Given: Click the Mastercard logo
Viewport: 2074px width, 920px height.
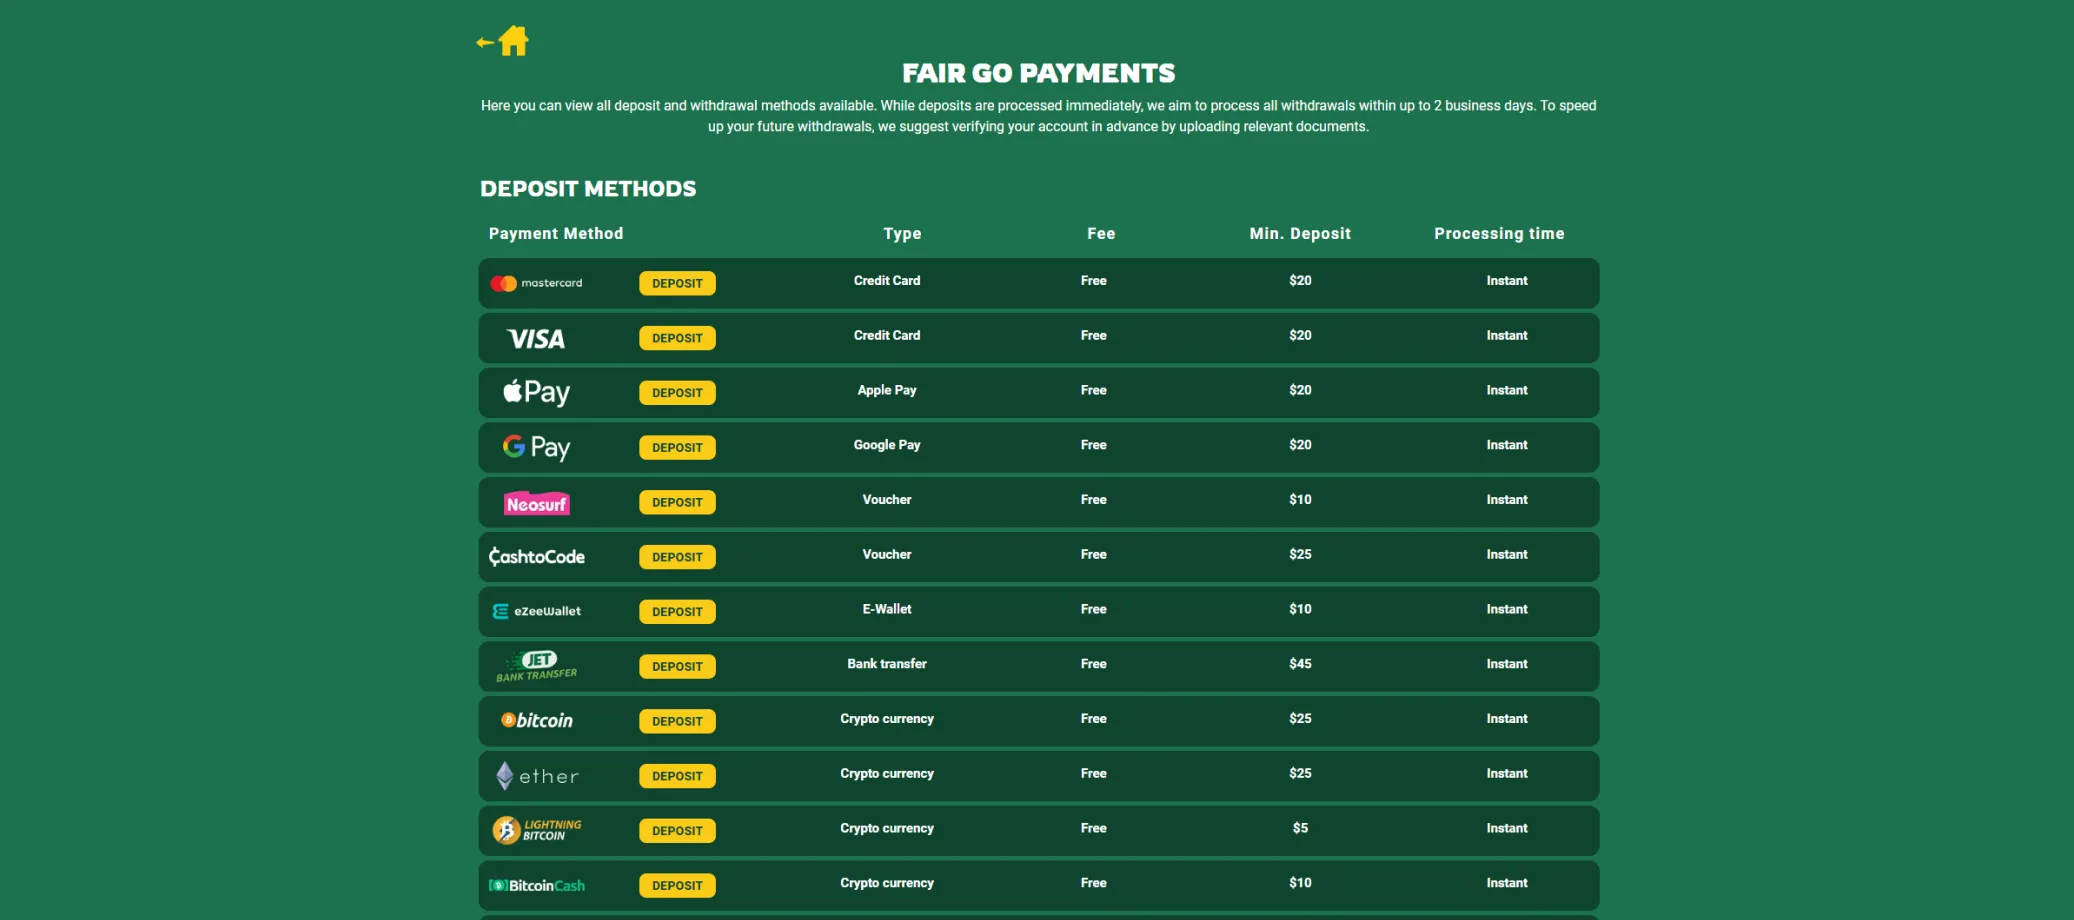Looking at the screenshot, I should 536,283.
